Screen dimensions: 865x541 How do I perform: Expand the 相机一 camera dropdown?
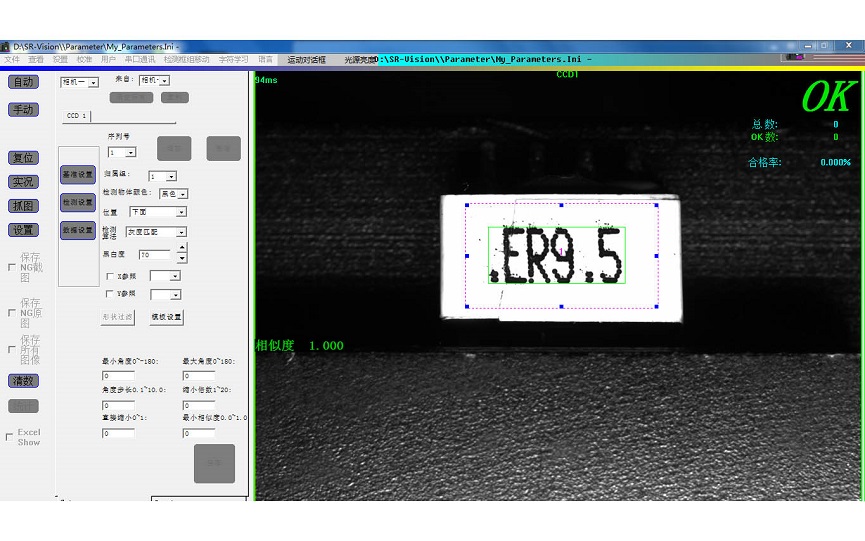(93, 82)
